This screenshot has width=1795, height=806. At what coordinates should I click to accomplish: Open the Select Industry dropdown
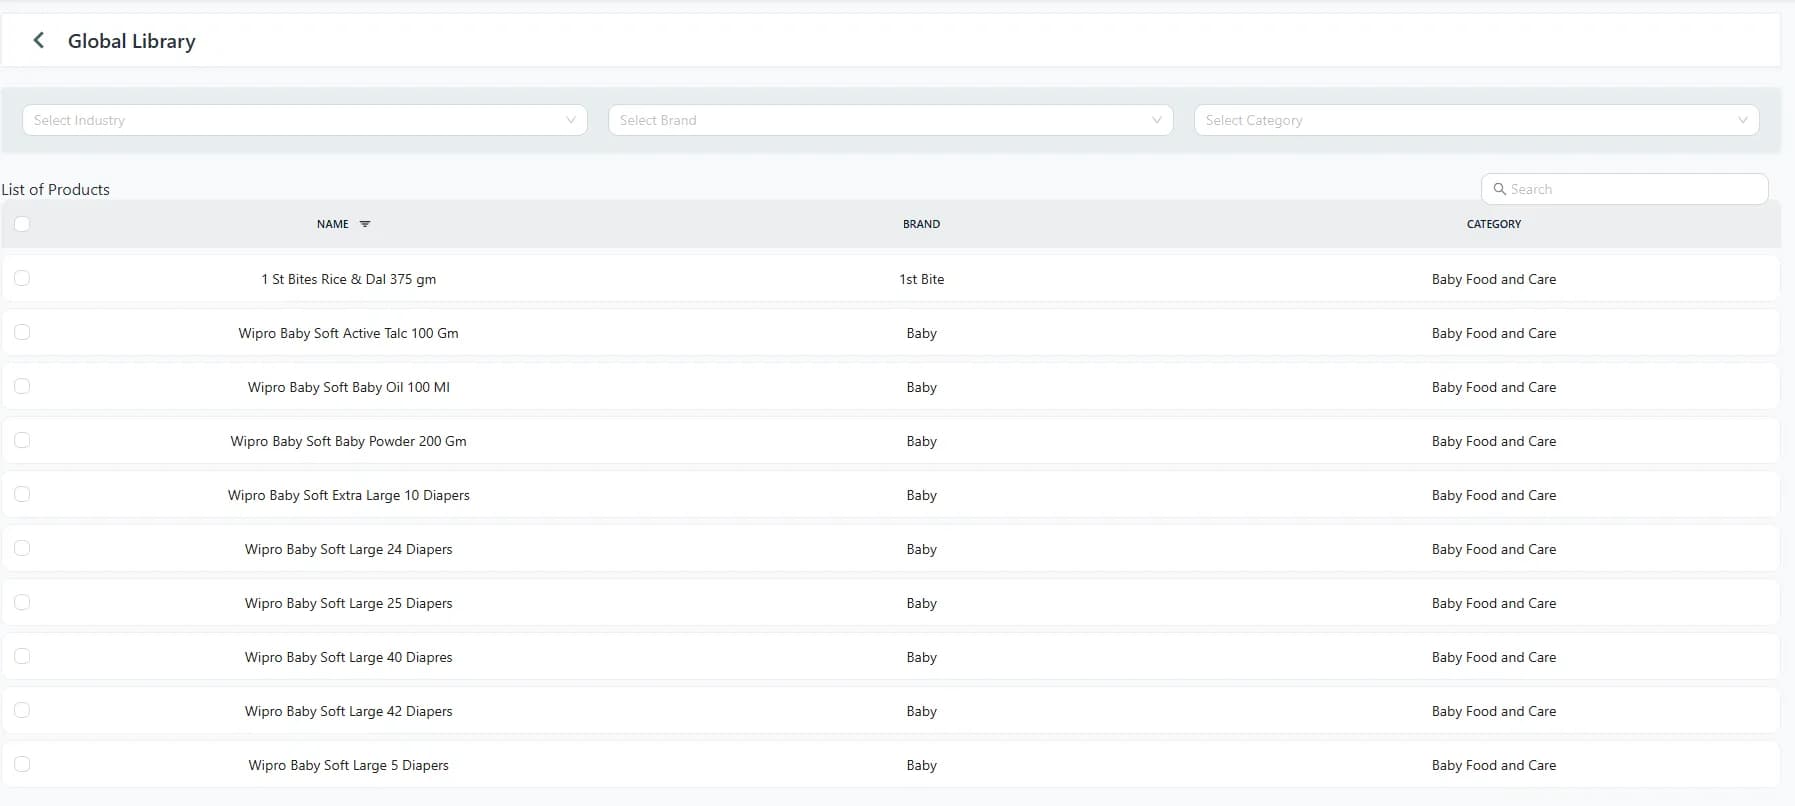[304, 120]
